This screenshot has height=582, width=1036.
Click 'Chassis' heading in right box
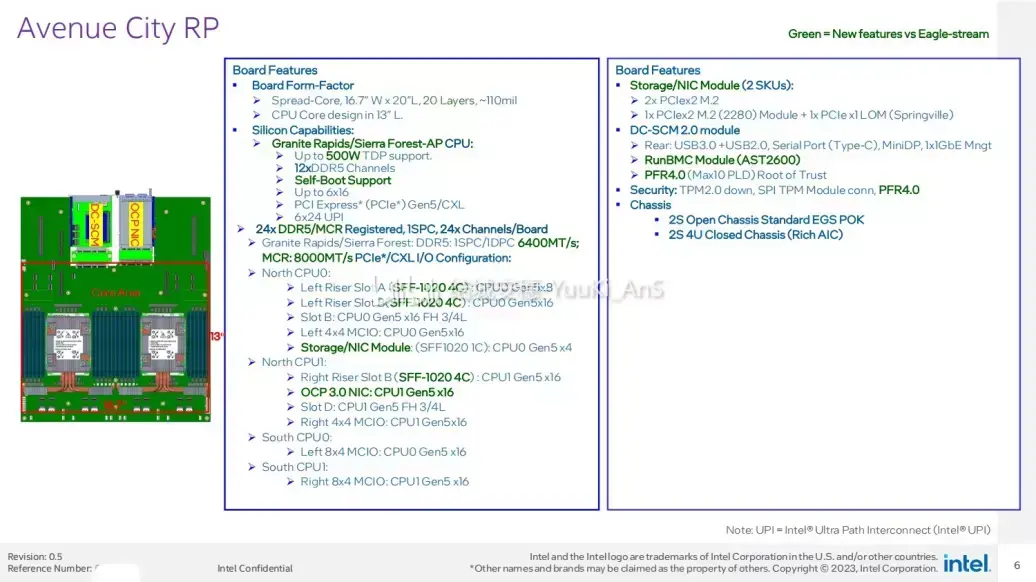point(650,205)
